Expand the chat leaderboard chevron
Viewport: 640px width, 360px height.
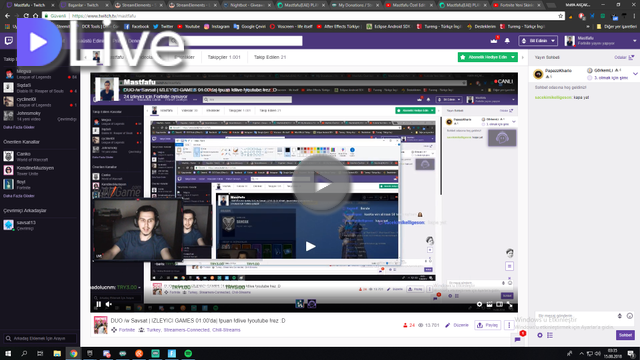tap(635, 74)
